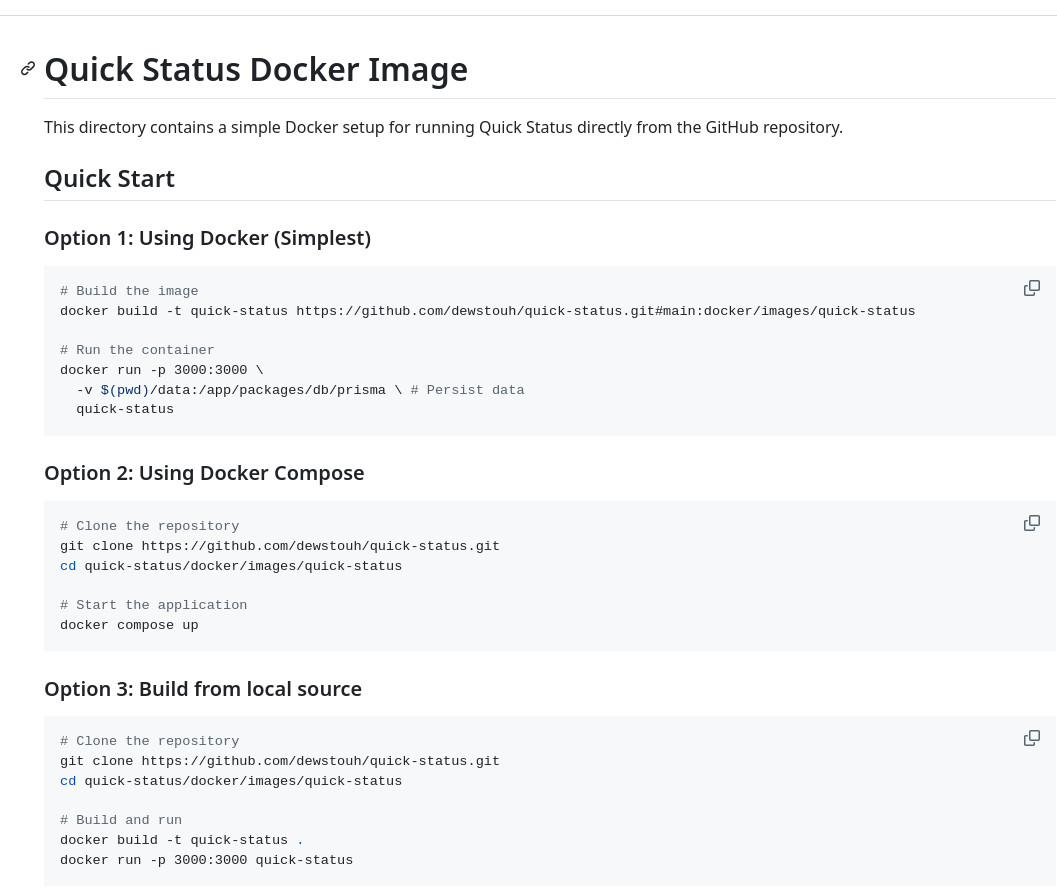Copy the Option 3 local source code block

click(x=1031, y=738)
